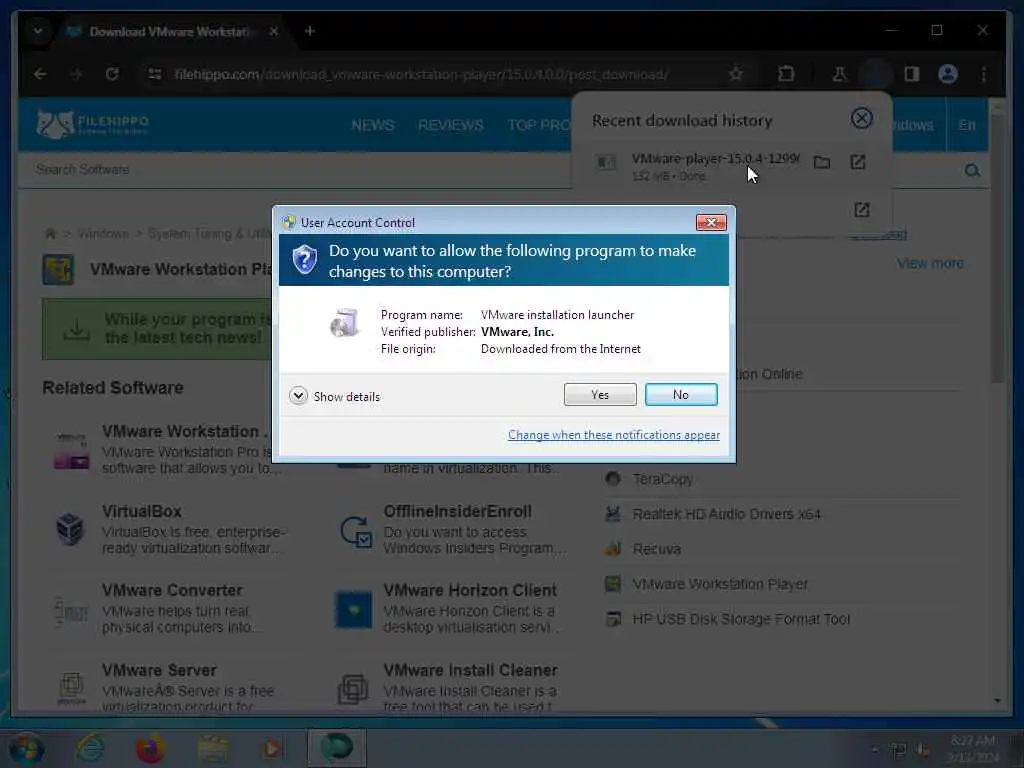The image size is (1024, 768).
Task: Open the TOP PROGRAMS menu item
Action: (539, 125)
